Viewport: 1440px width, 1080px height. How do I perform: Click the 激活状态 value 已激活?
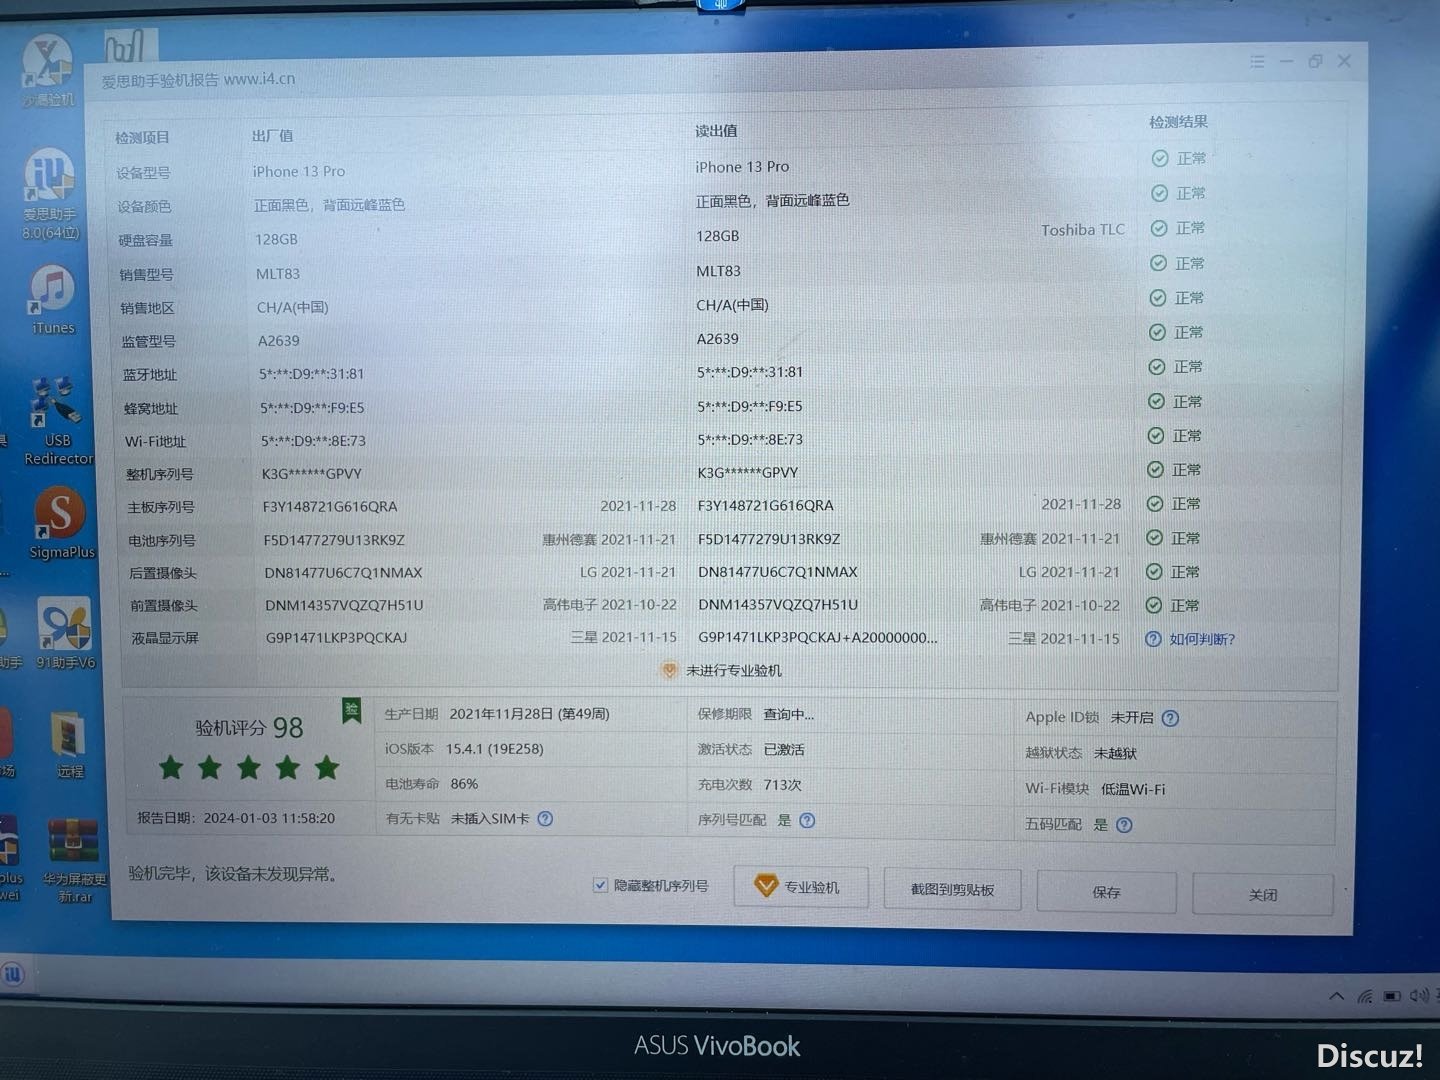(783, 750)
